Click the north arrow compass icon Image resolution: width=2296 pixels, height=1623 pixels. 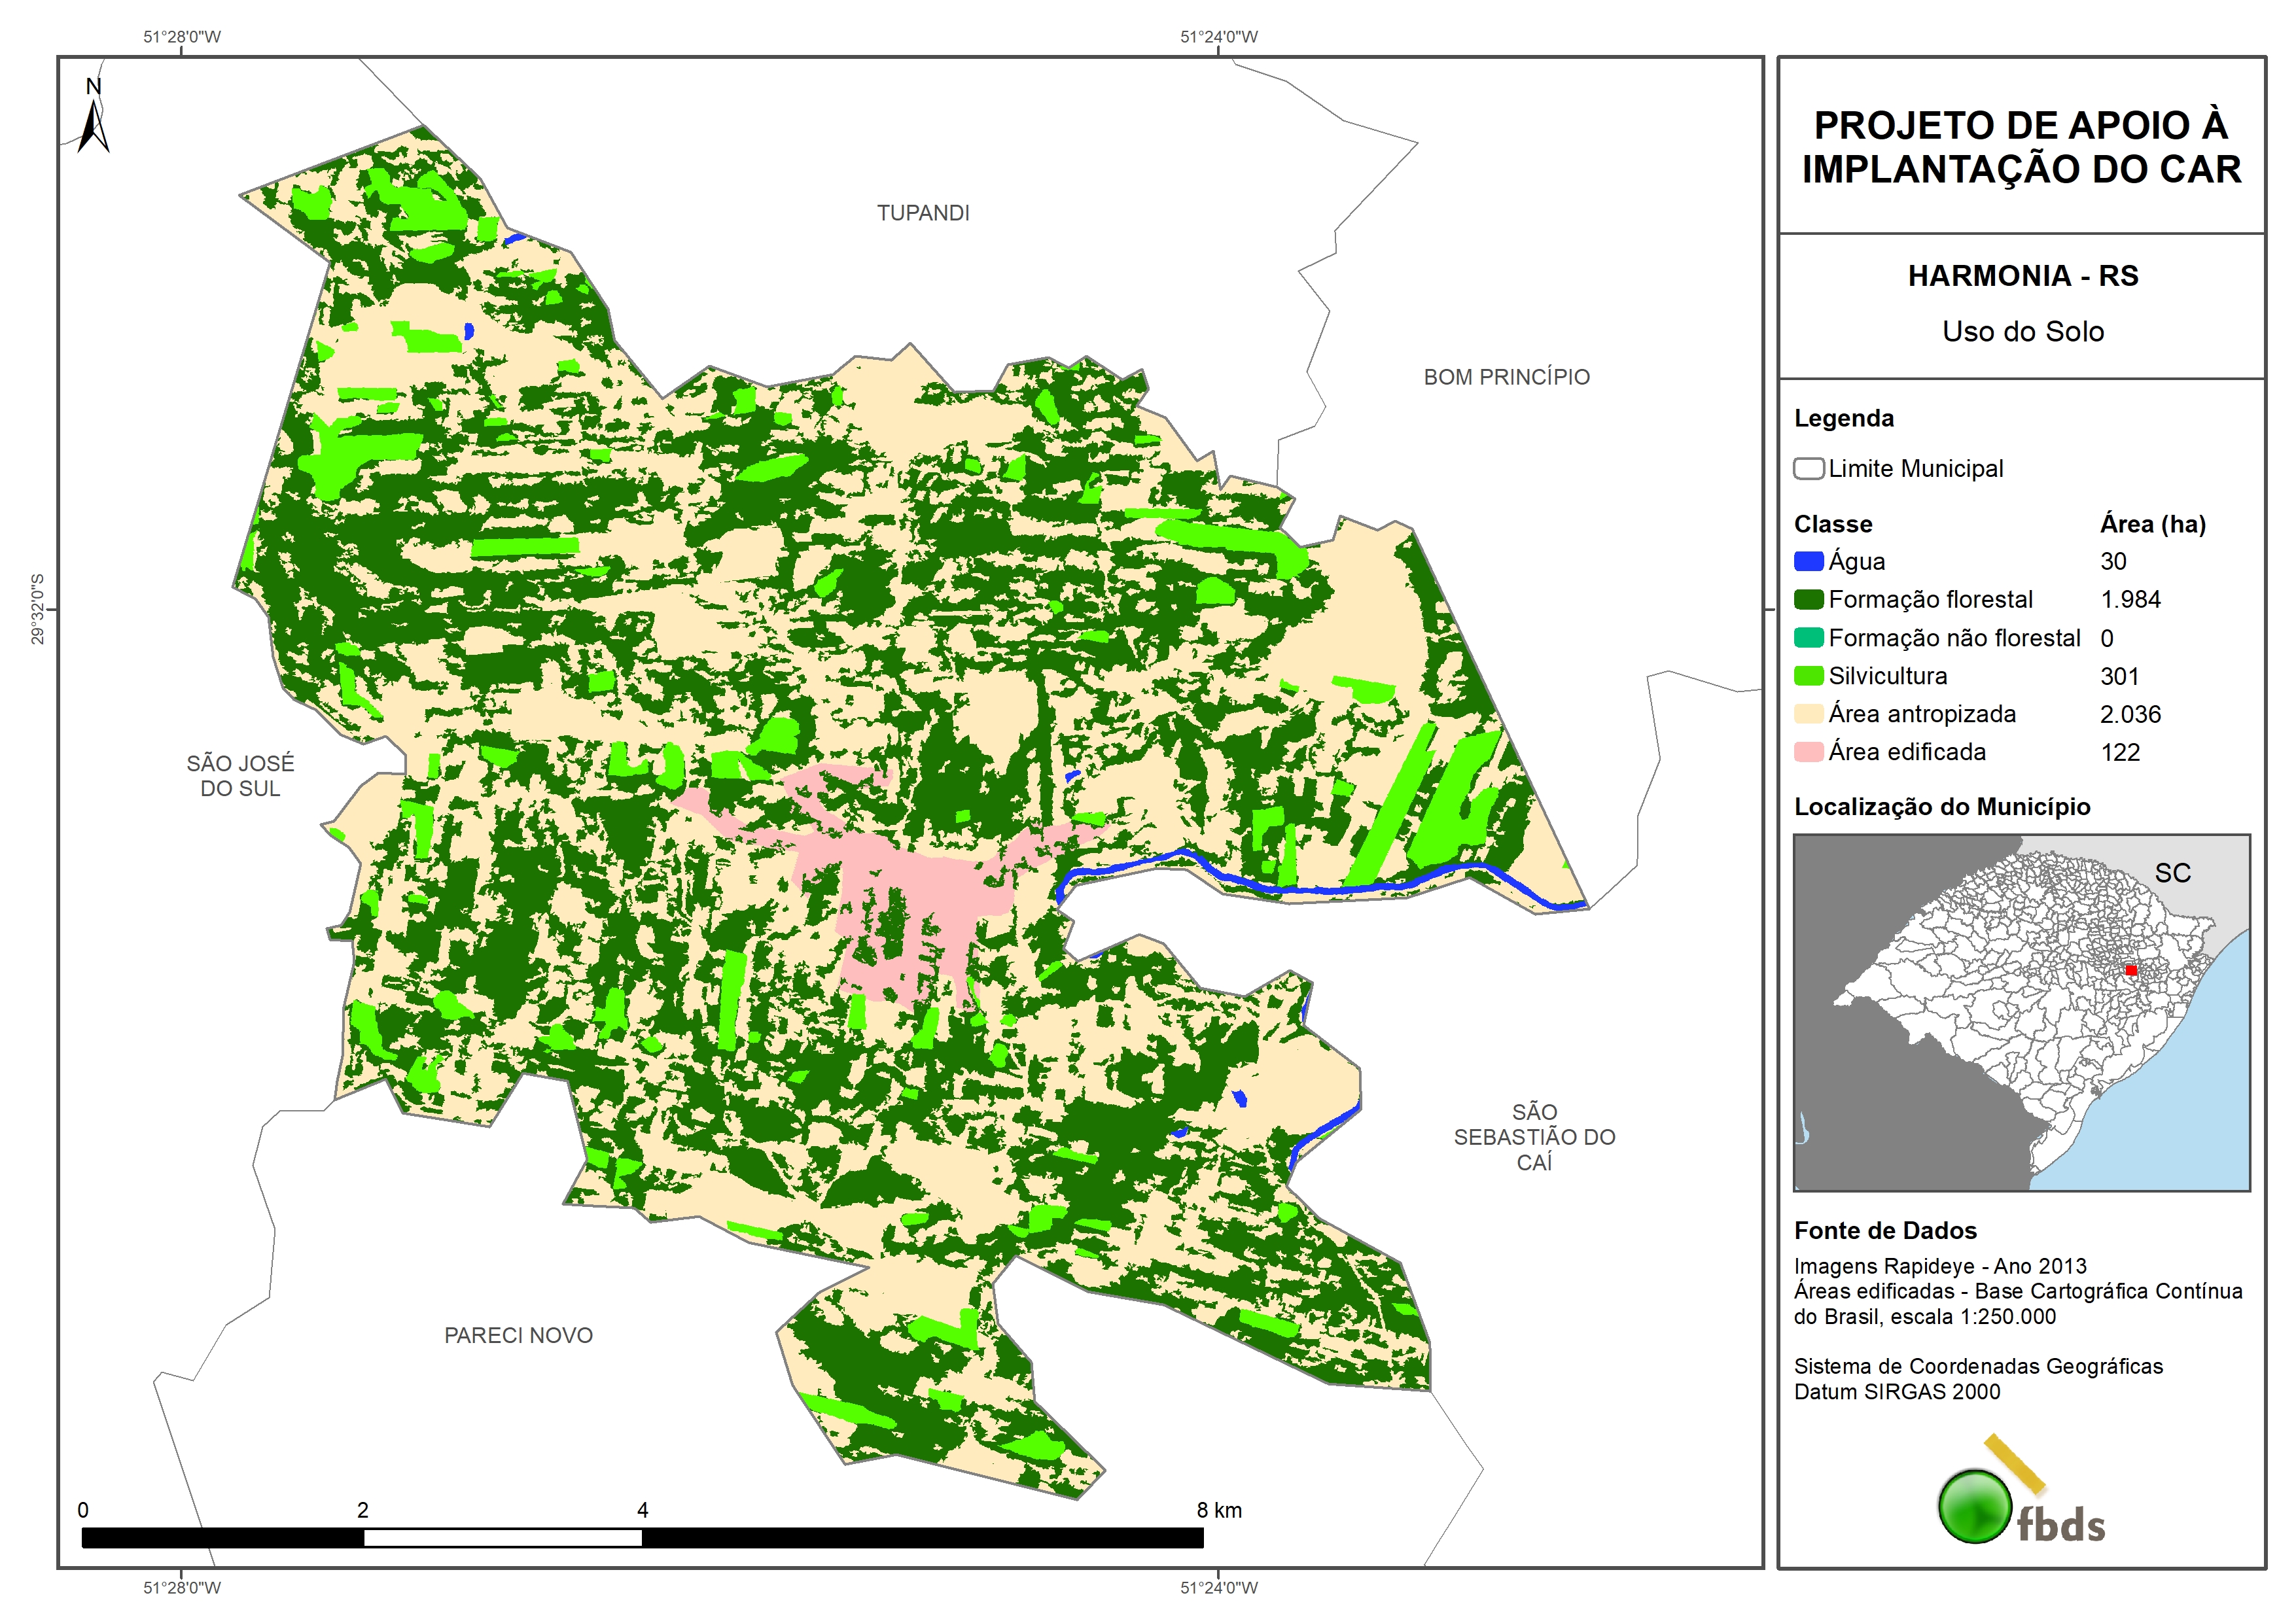93,121
